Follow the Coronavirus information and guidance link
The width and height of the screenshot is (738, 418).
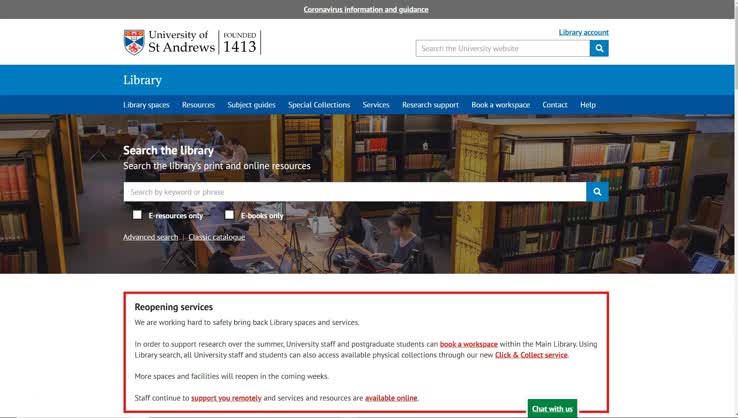(x=366, y=9)
